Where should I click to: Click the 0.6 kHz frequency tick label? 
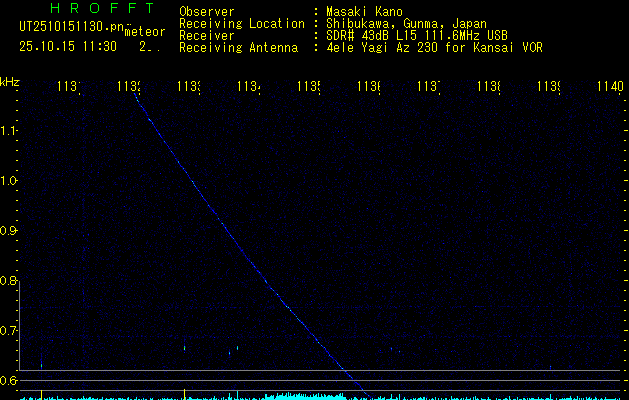pos(9,380)
